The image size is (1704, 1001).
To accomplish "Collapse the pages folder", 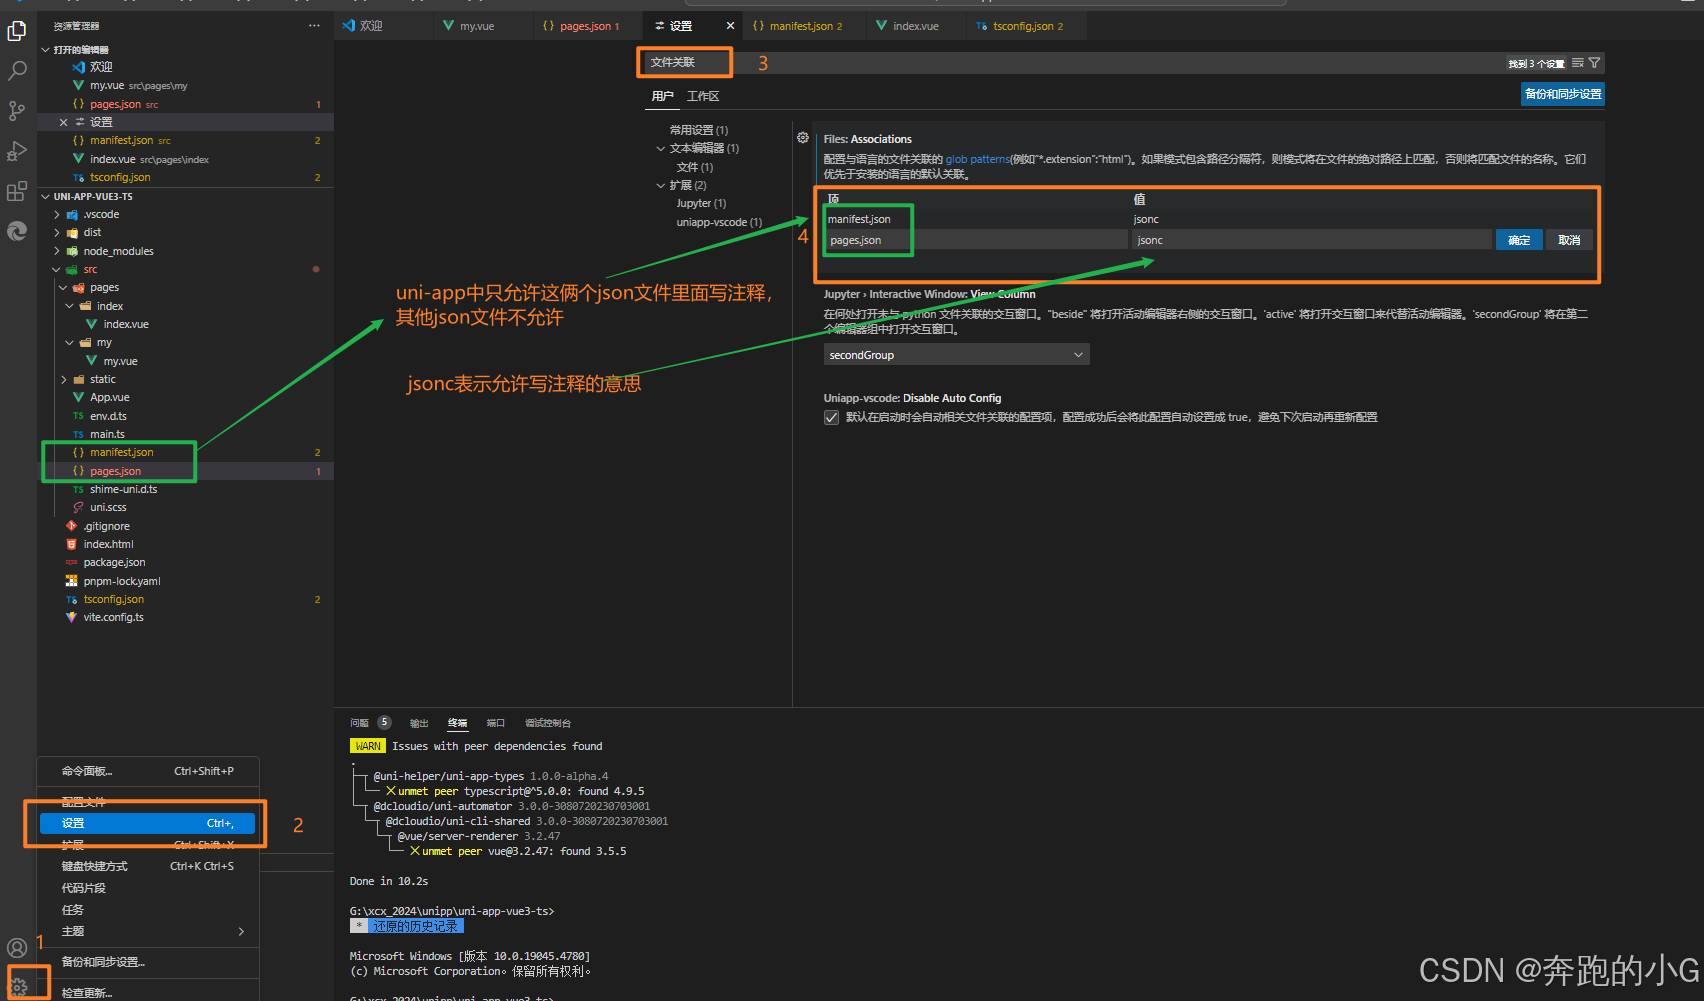I will pyautogui.click(x=63, y=288).
